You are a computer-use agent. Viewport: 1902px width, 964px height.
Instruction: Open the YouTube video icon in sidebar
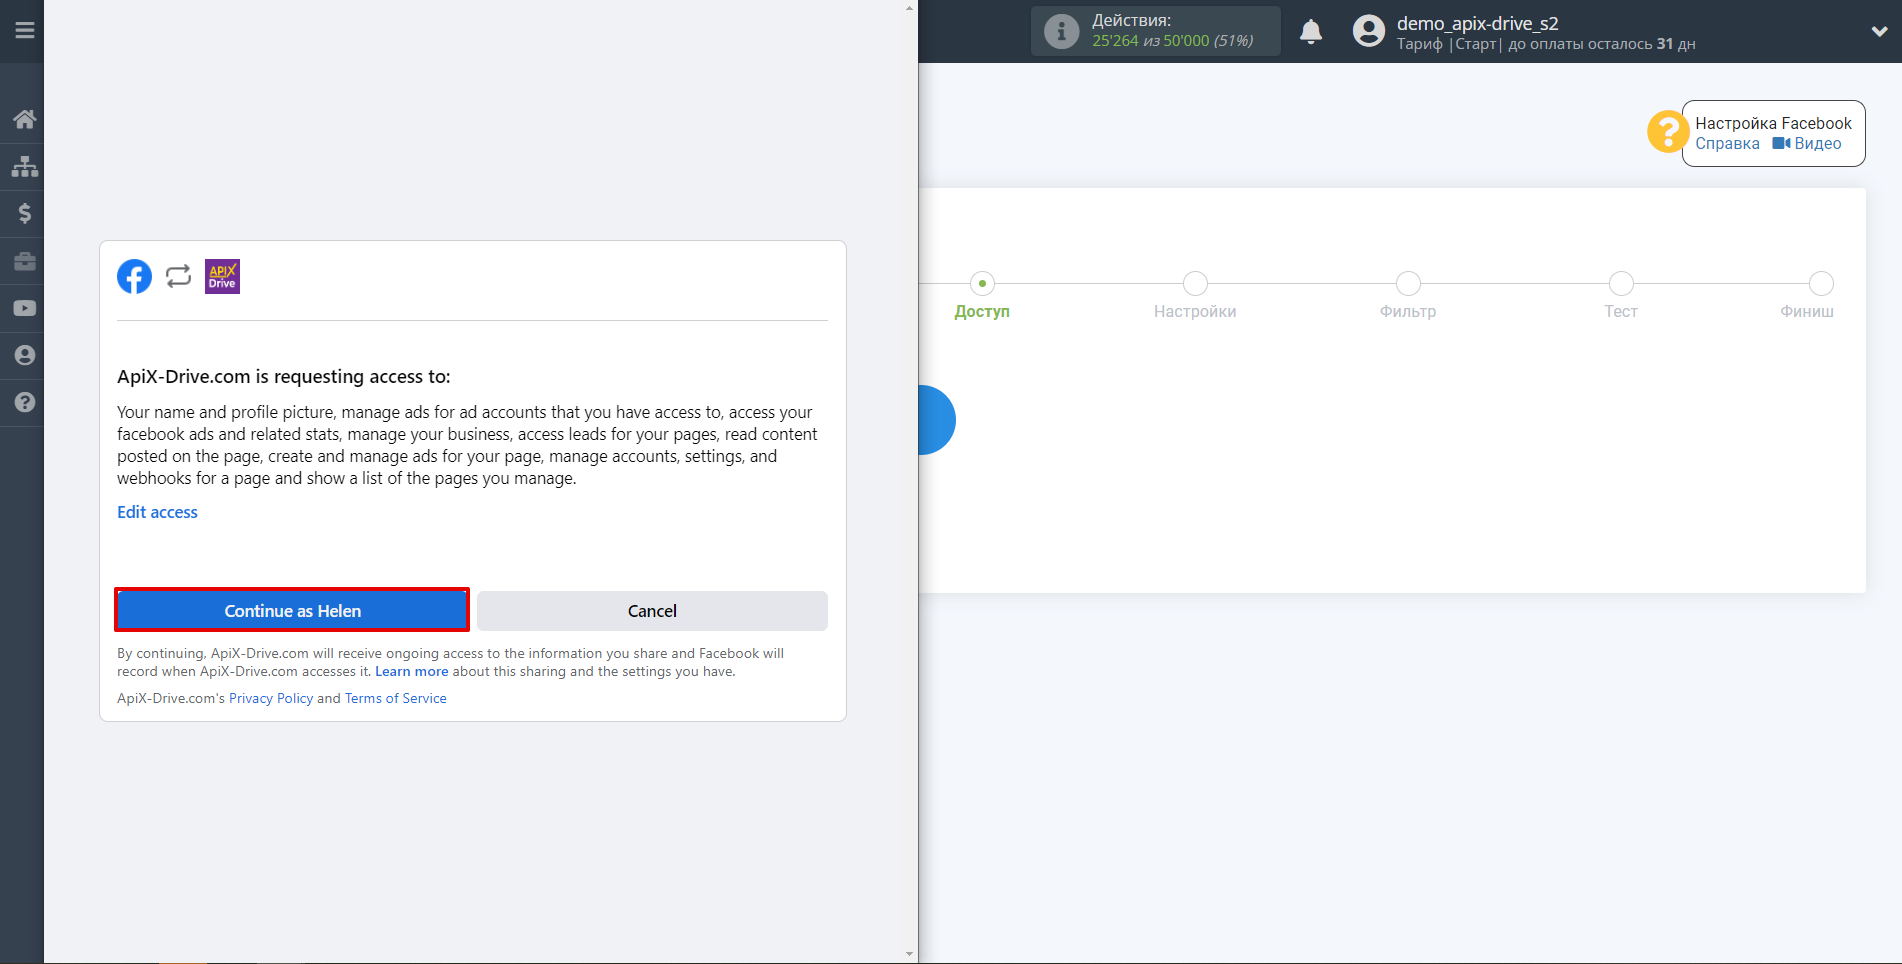coord(24,308)
